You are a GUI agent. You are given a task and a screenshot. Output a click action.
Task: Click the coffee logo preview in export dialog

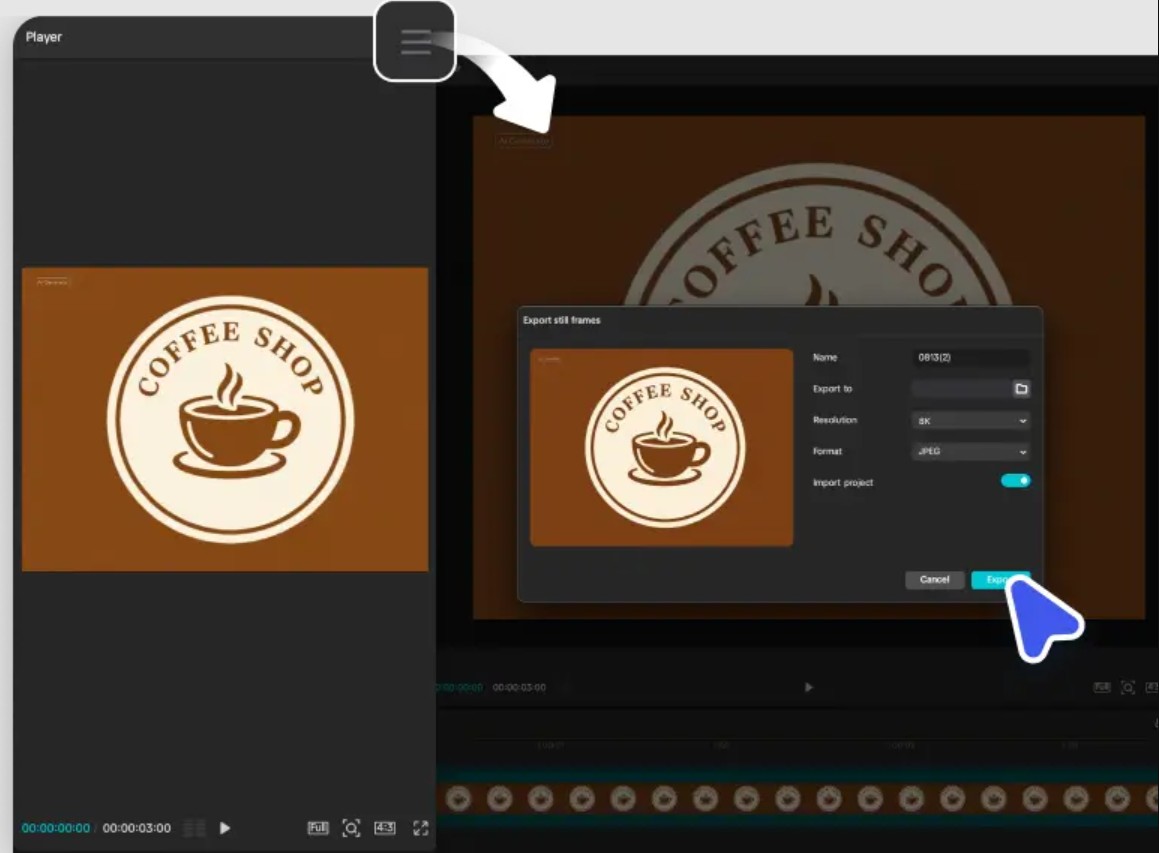(661, 447)
